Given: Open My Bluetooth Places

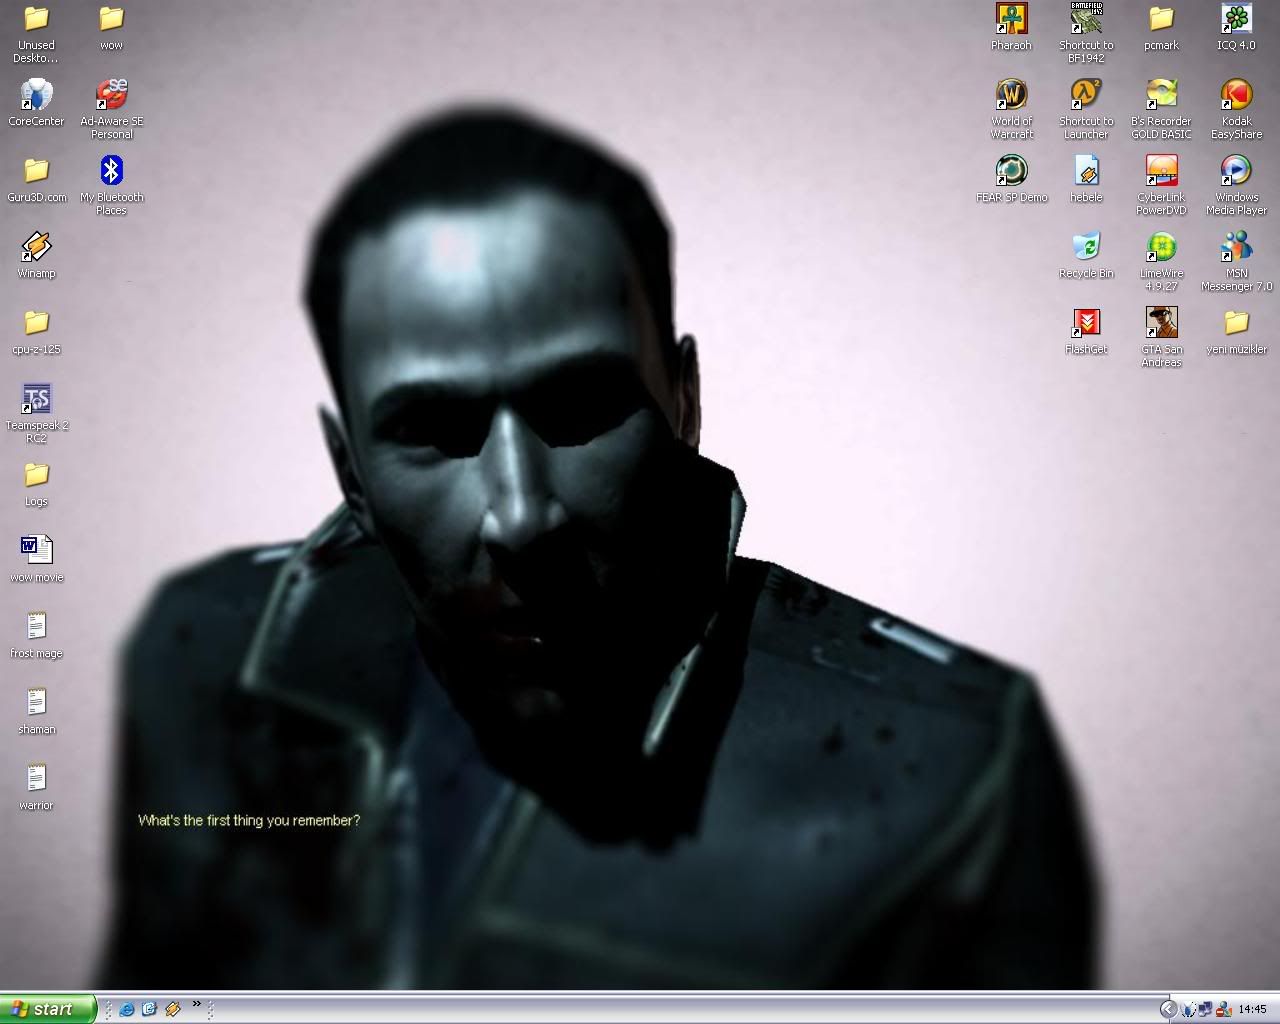Looking at the screenshot, I should [x=111, y=171].
